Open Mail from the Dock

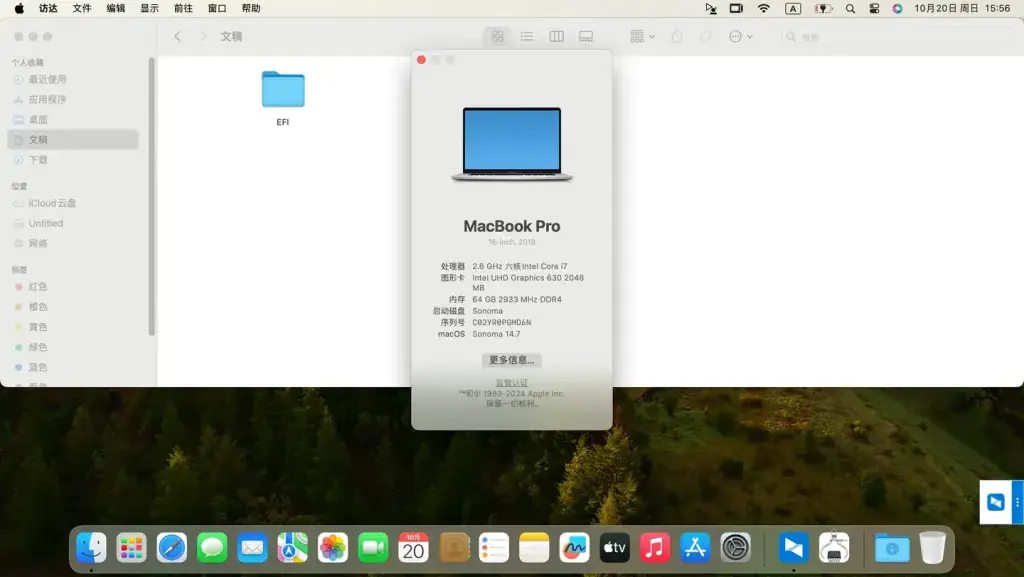click(x=252, y=548)
